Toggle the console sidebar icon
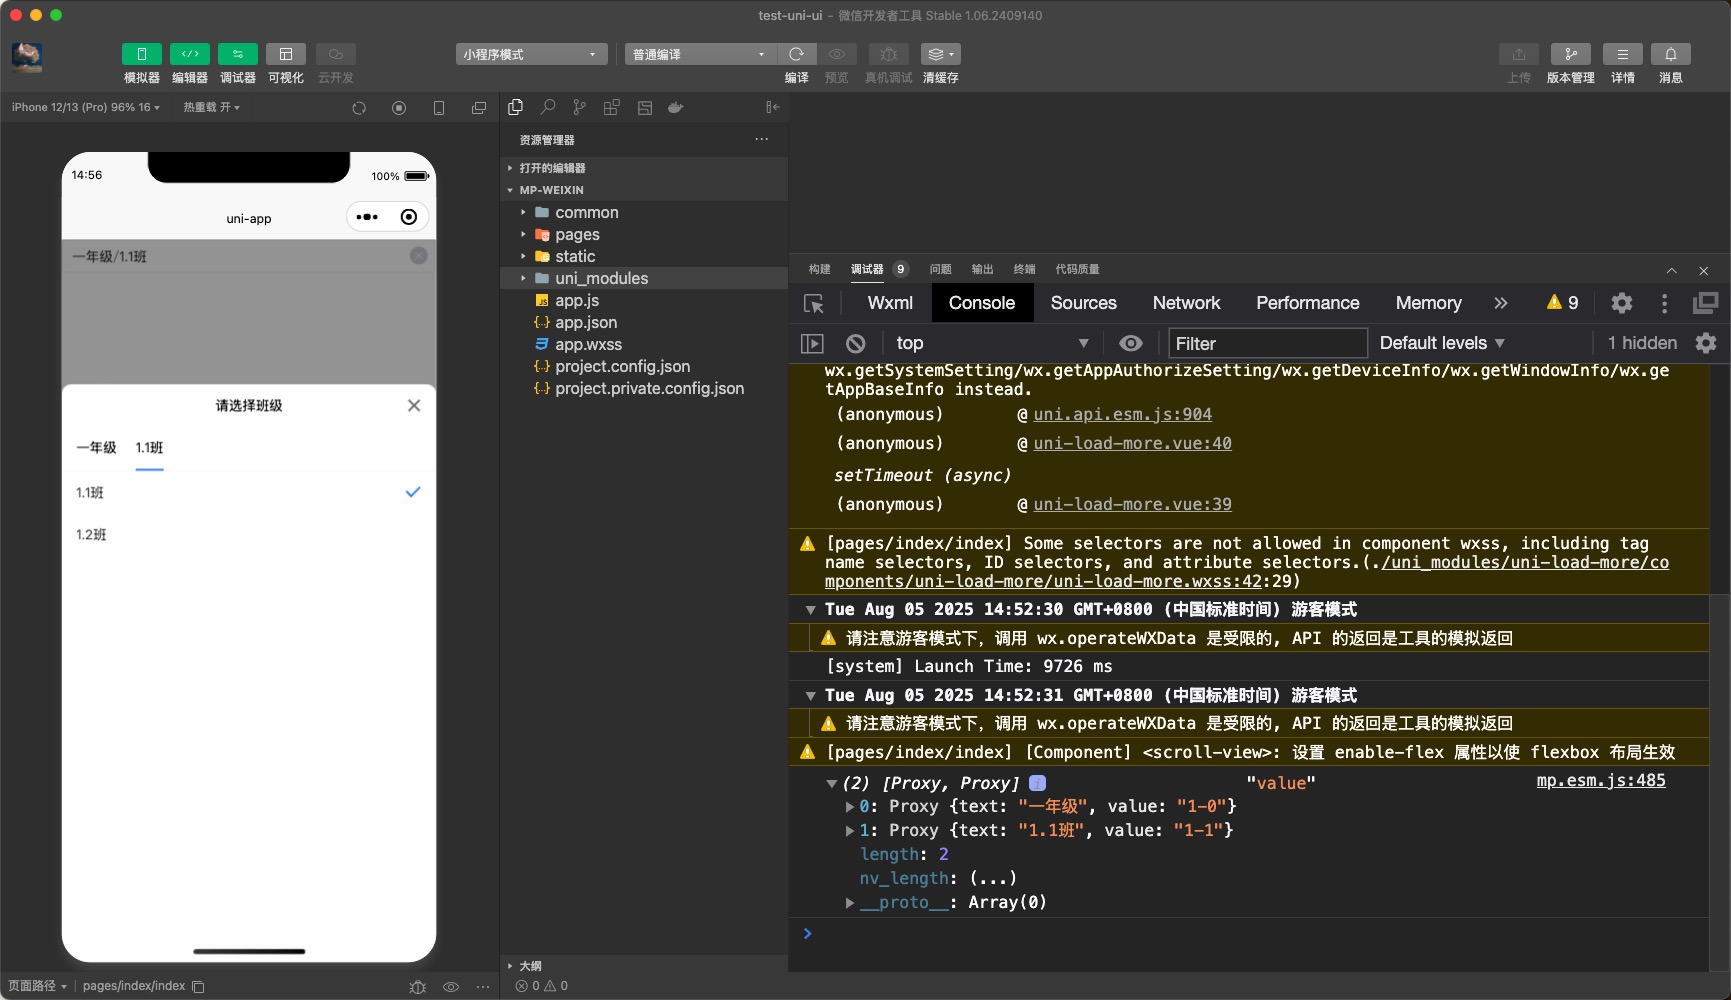 click(812, 343)
